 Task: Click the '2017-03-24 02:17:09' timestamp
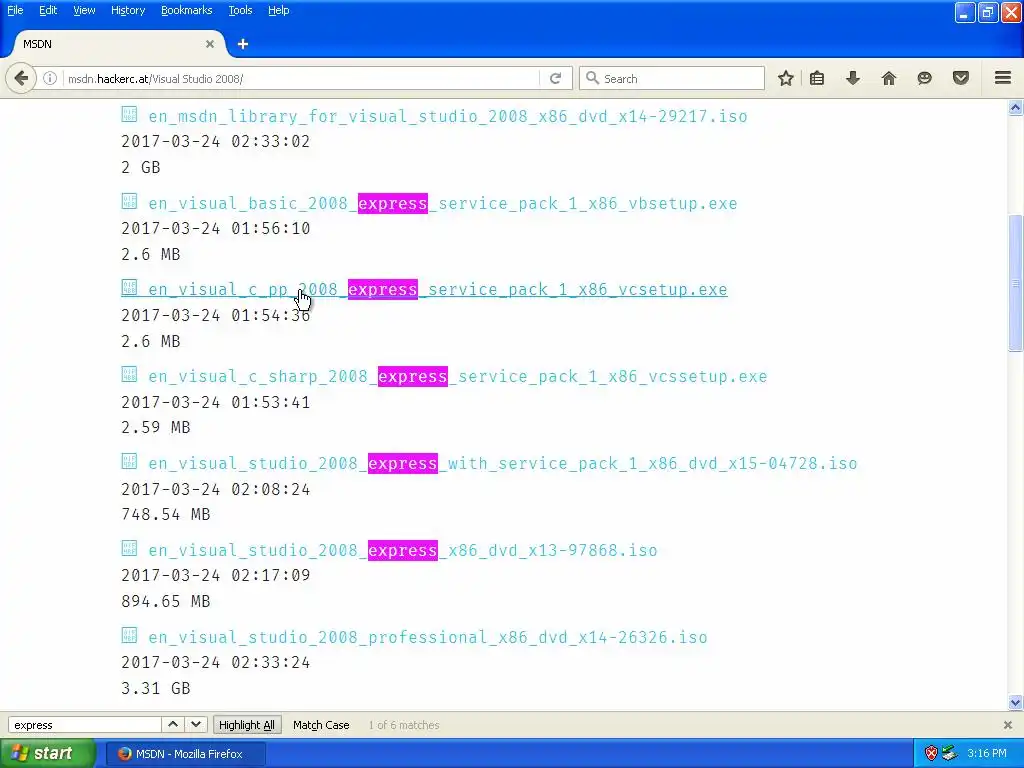[x=216, y=575]
